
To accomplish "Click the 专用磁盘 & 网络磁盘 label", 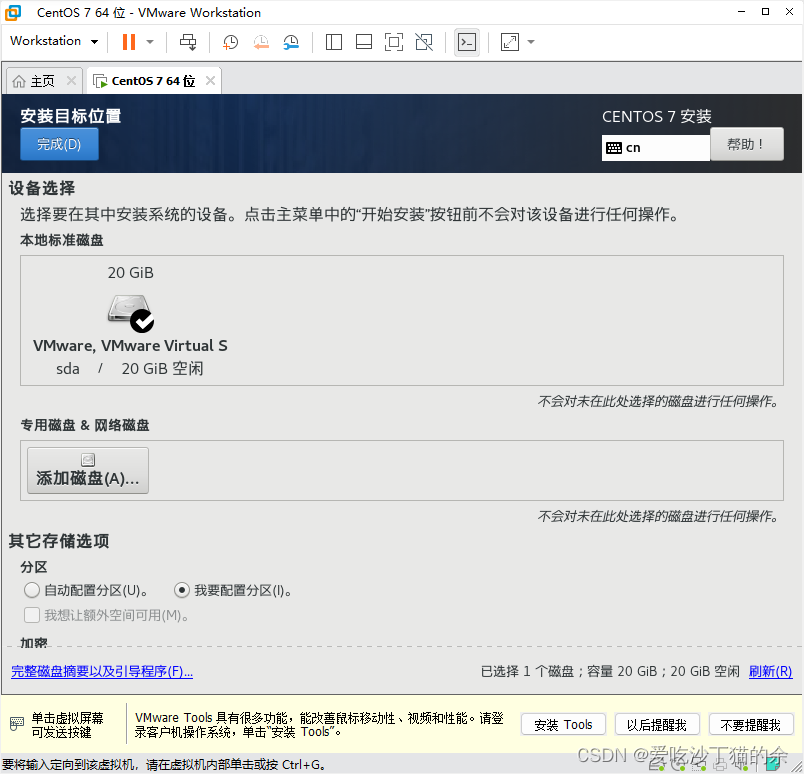I will coord(85,425).
